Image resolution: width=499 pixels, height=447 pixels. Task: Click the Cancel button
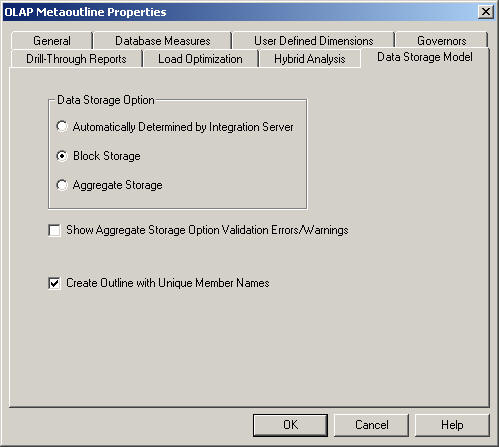click(x=371, y=425)
